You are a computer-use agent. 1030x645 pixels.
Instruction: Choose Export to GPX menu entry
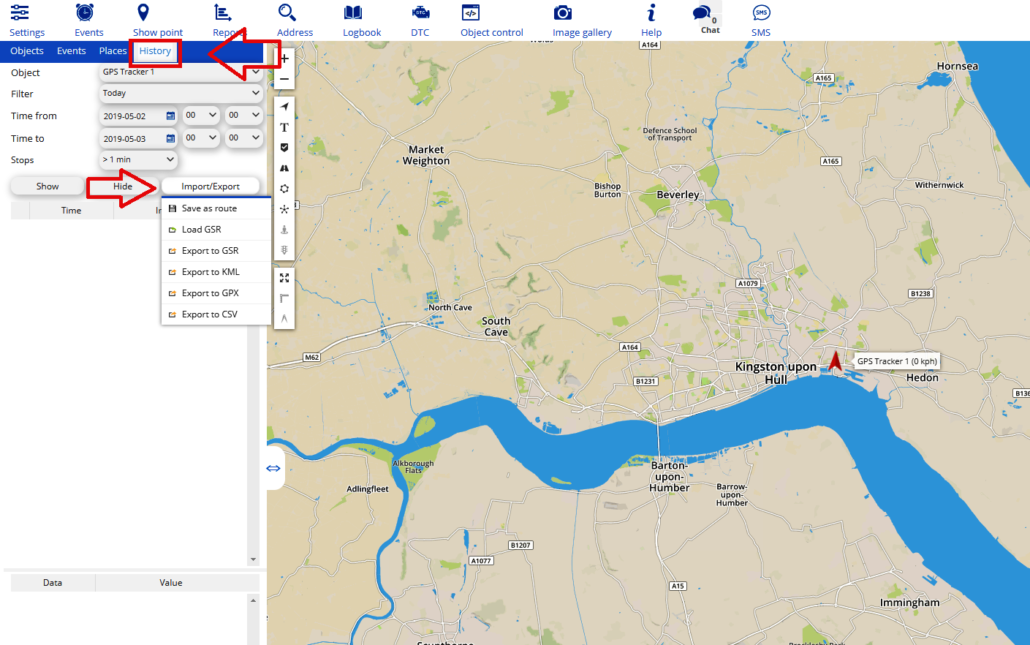click(216, 293)
